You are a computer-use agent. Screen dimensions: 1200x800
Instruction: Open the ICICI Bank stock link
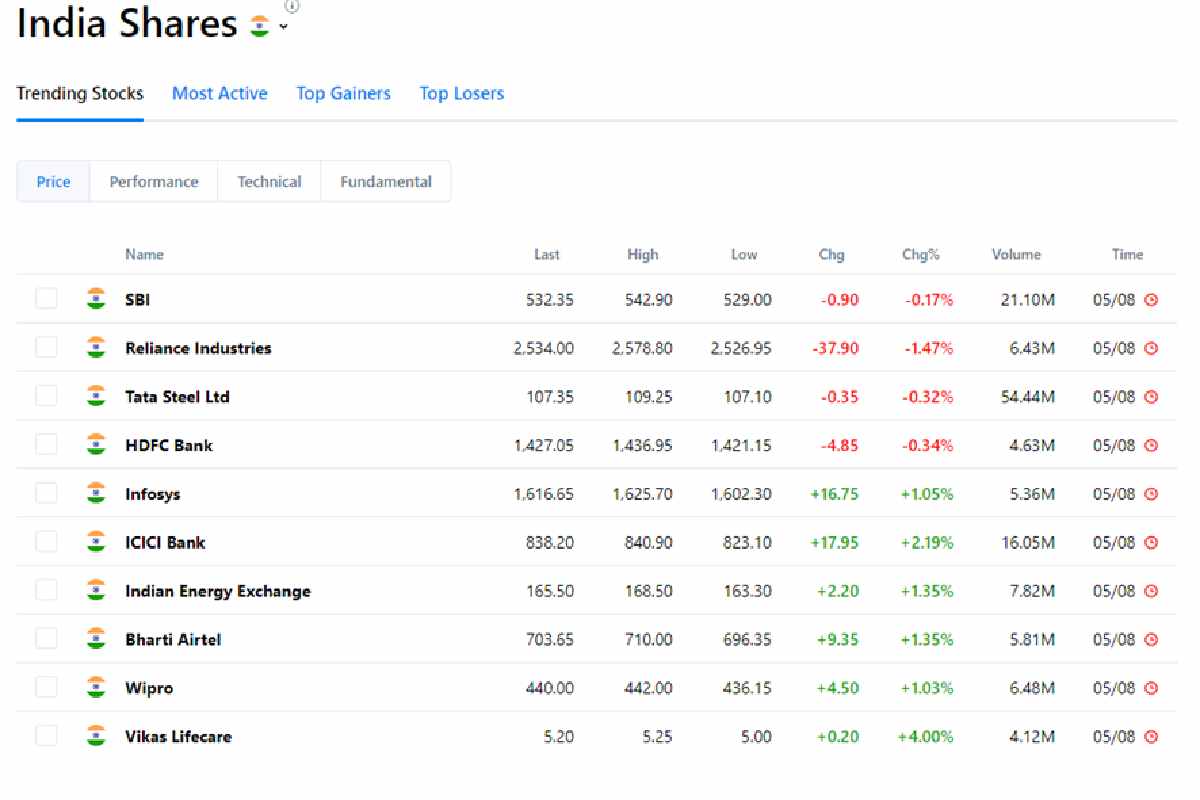[x=165, y=542]
